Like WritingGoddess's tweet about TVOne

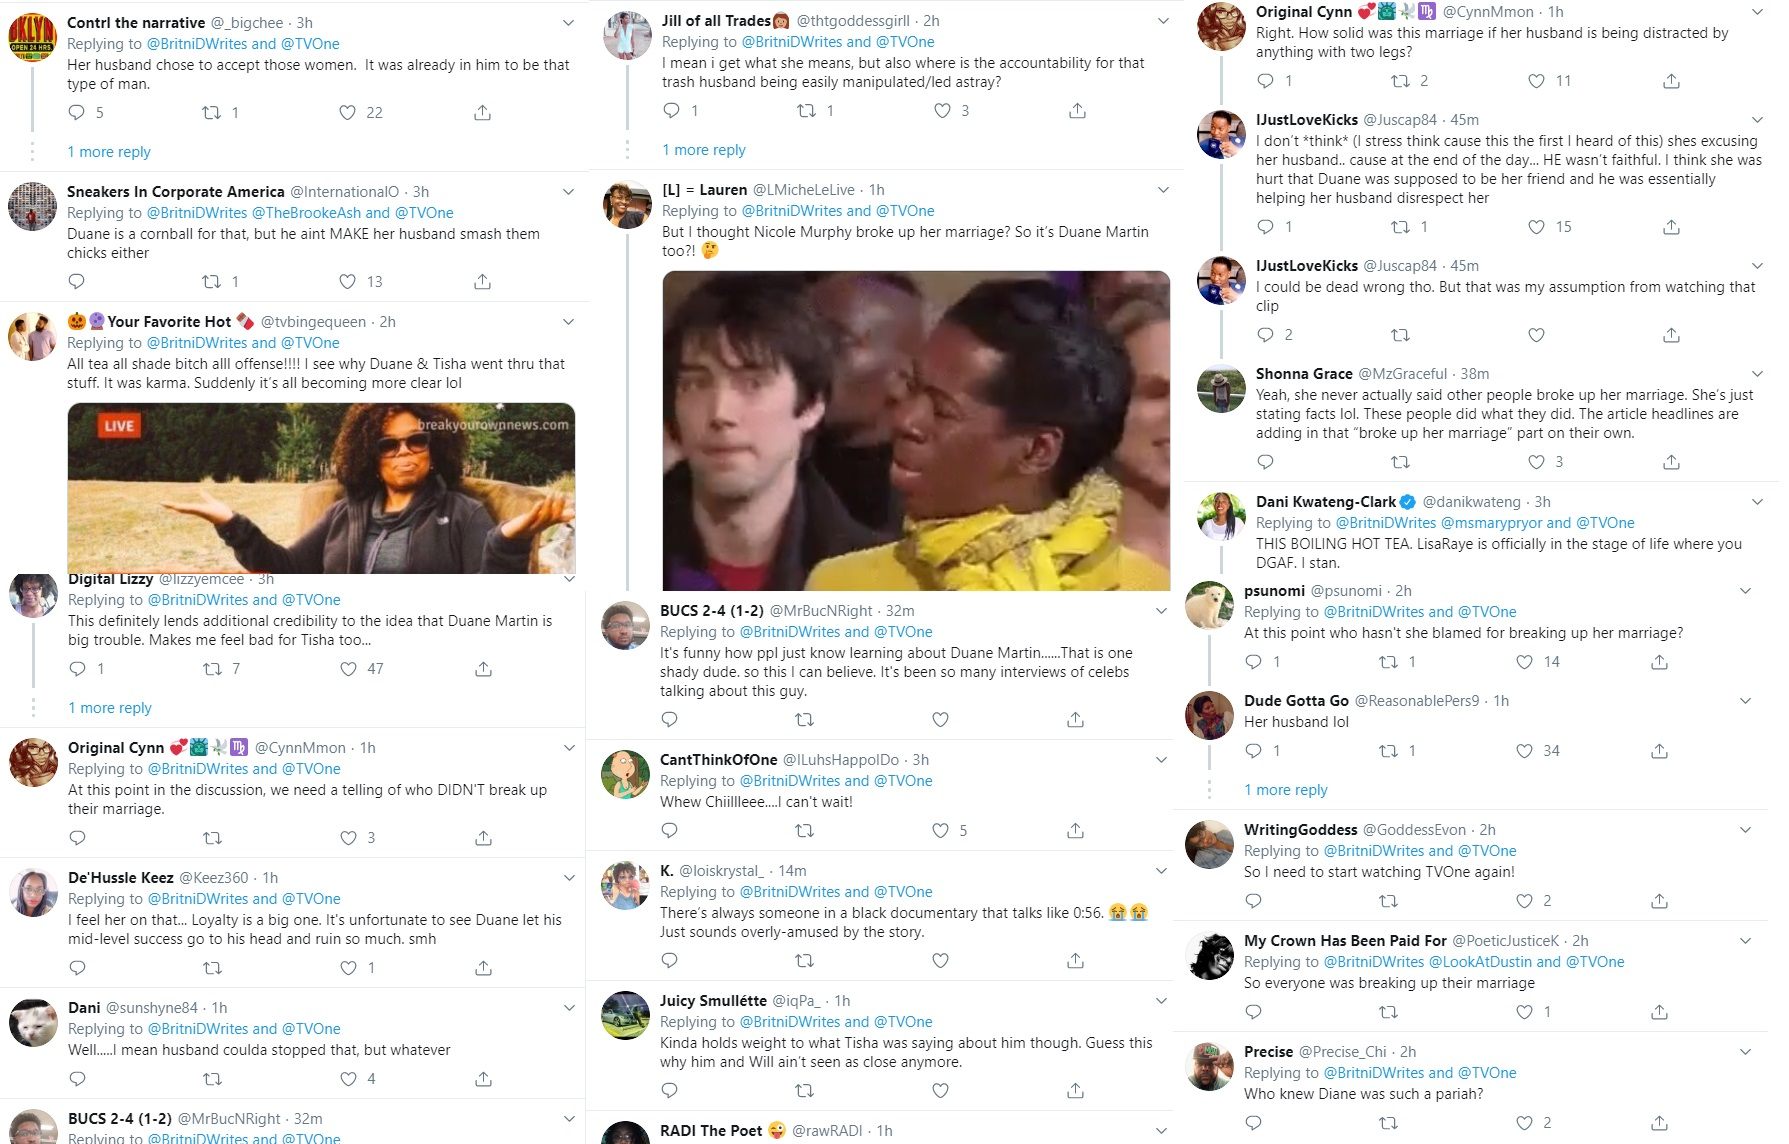[1524, 901]
